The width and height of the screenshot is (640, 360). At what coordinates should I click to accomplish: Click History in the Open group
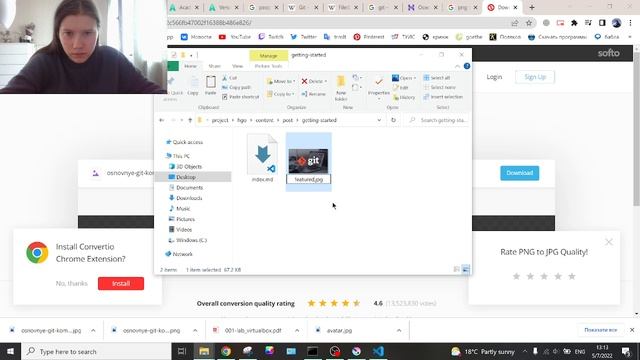[404, 97]
